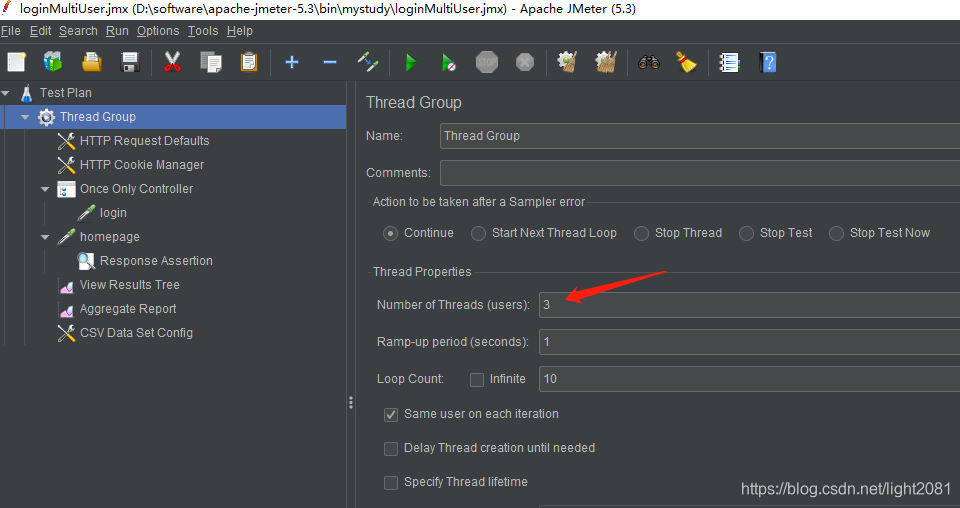
Task: Click the New test plan icon
Action: pos(17,62)
